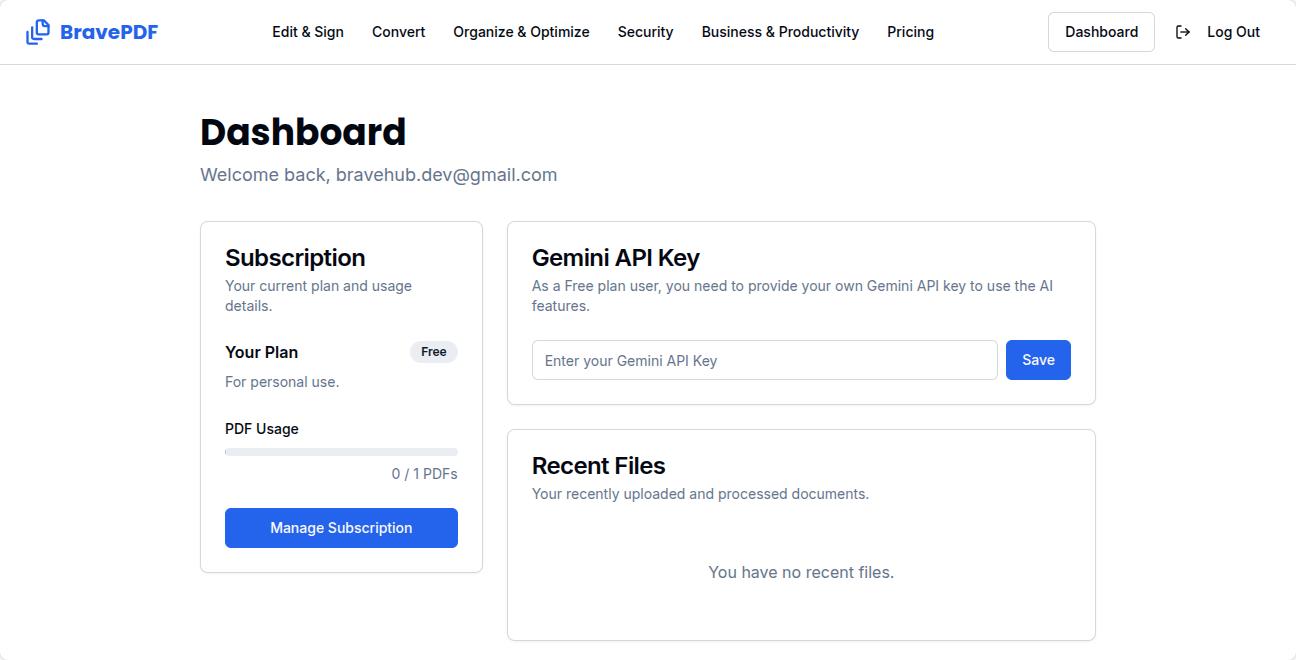Click the Log Out text

click(x=1233, y=32)
